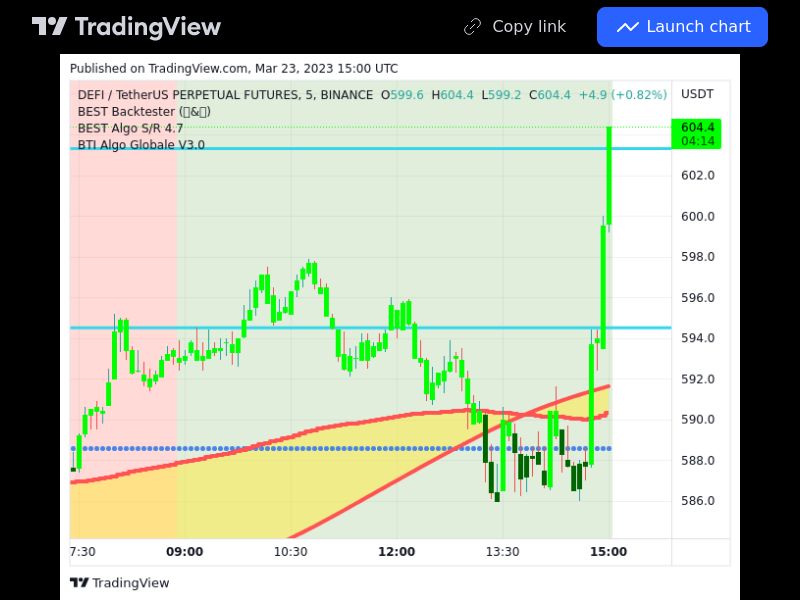800x600 pixels.
Task: Click the 588.0 price axis label
Action: (x=697, y=461)
